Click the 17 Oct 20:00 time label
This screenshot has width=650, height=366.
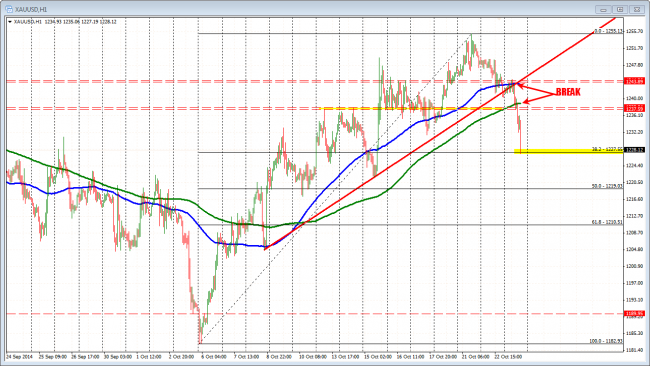(x=443, y=356)
